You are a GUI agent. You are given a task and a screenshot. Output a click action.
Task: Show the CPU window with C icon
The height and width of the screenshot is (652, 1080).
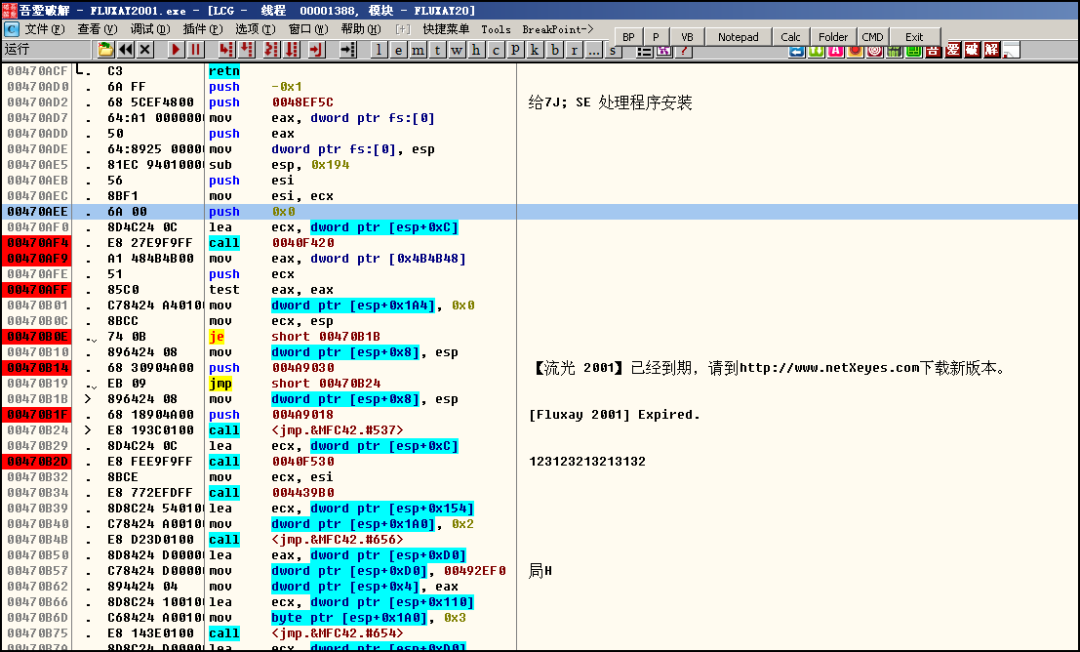[x=495, y=50]
